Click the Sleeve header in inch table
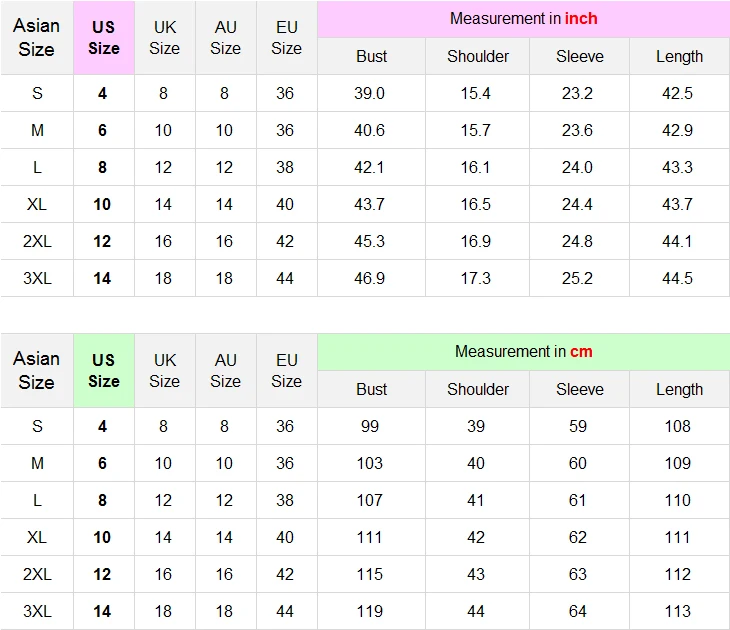730x630 pixels. coord(580,56)
